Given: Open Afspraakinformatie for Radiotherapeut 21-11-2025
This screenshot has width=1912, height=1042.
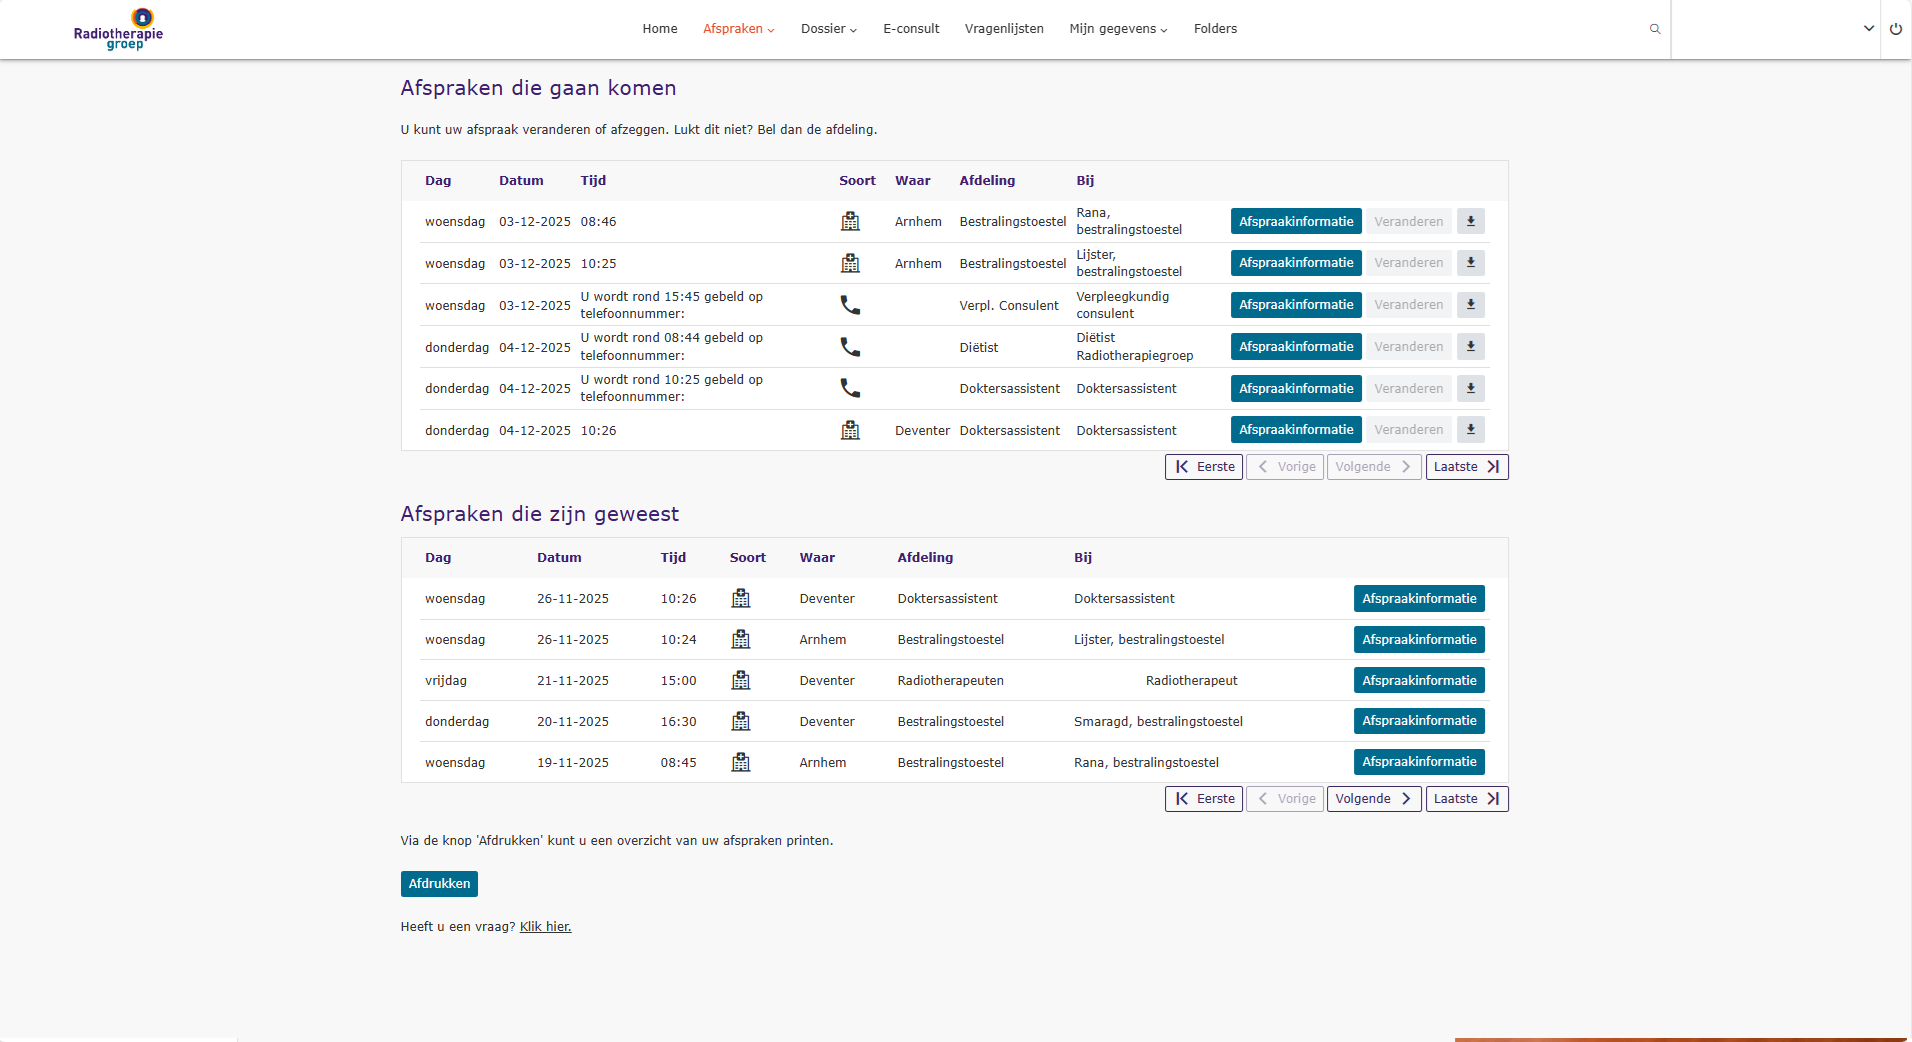Looking at the screenshot, I should (x=1419, y=680).
